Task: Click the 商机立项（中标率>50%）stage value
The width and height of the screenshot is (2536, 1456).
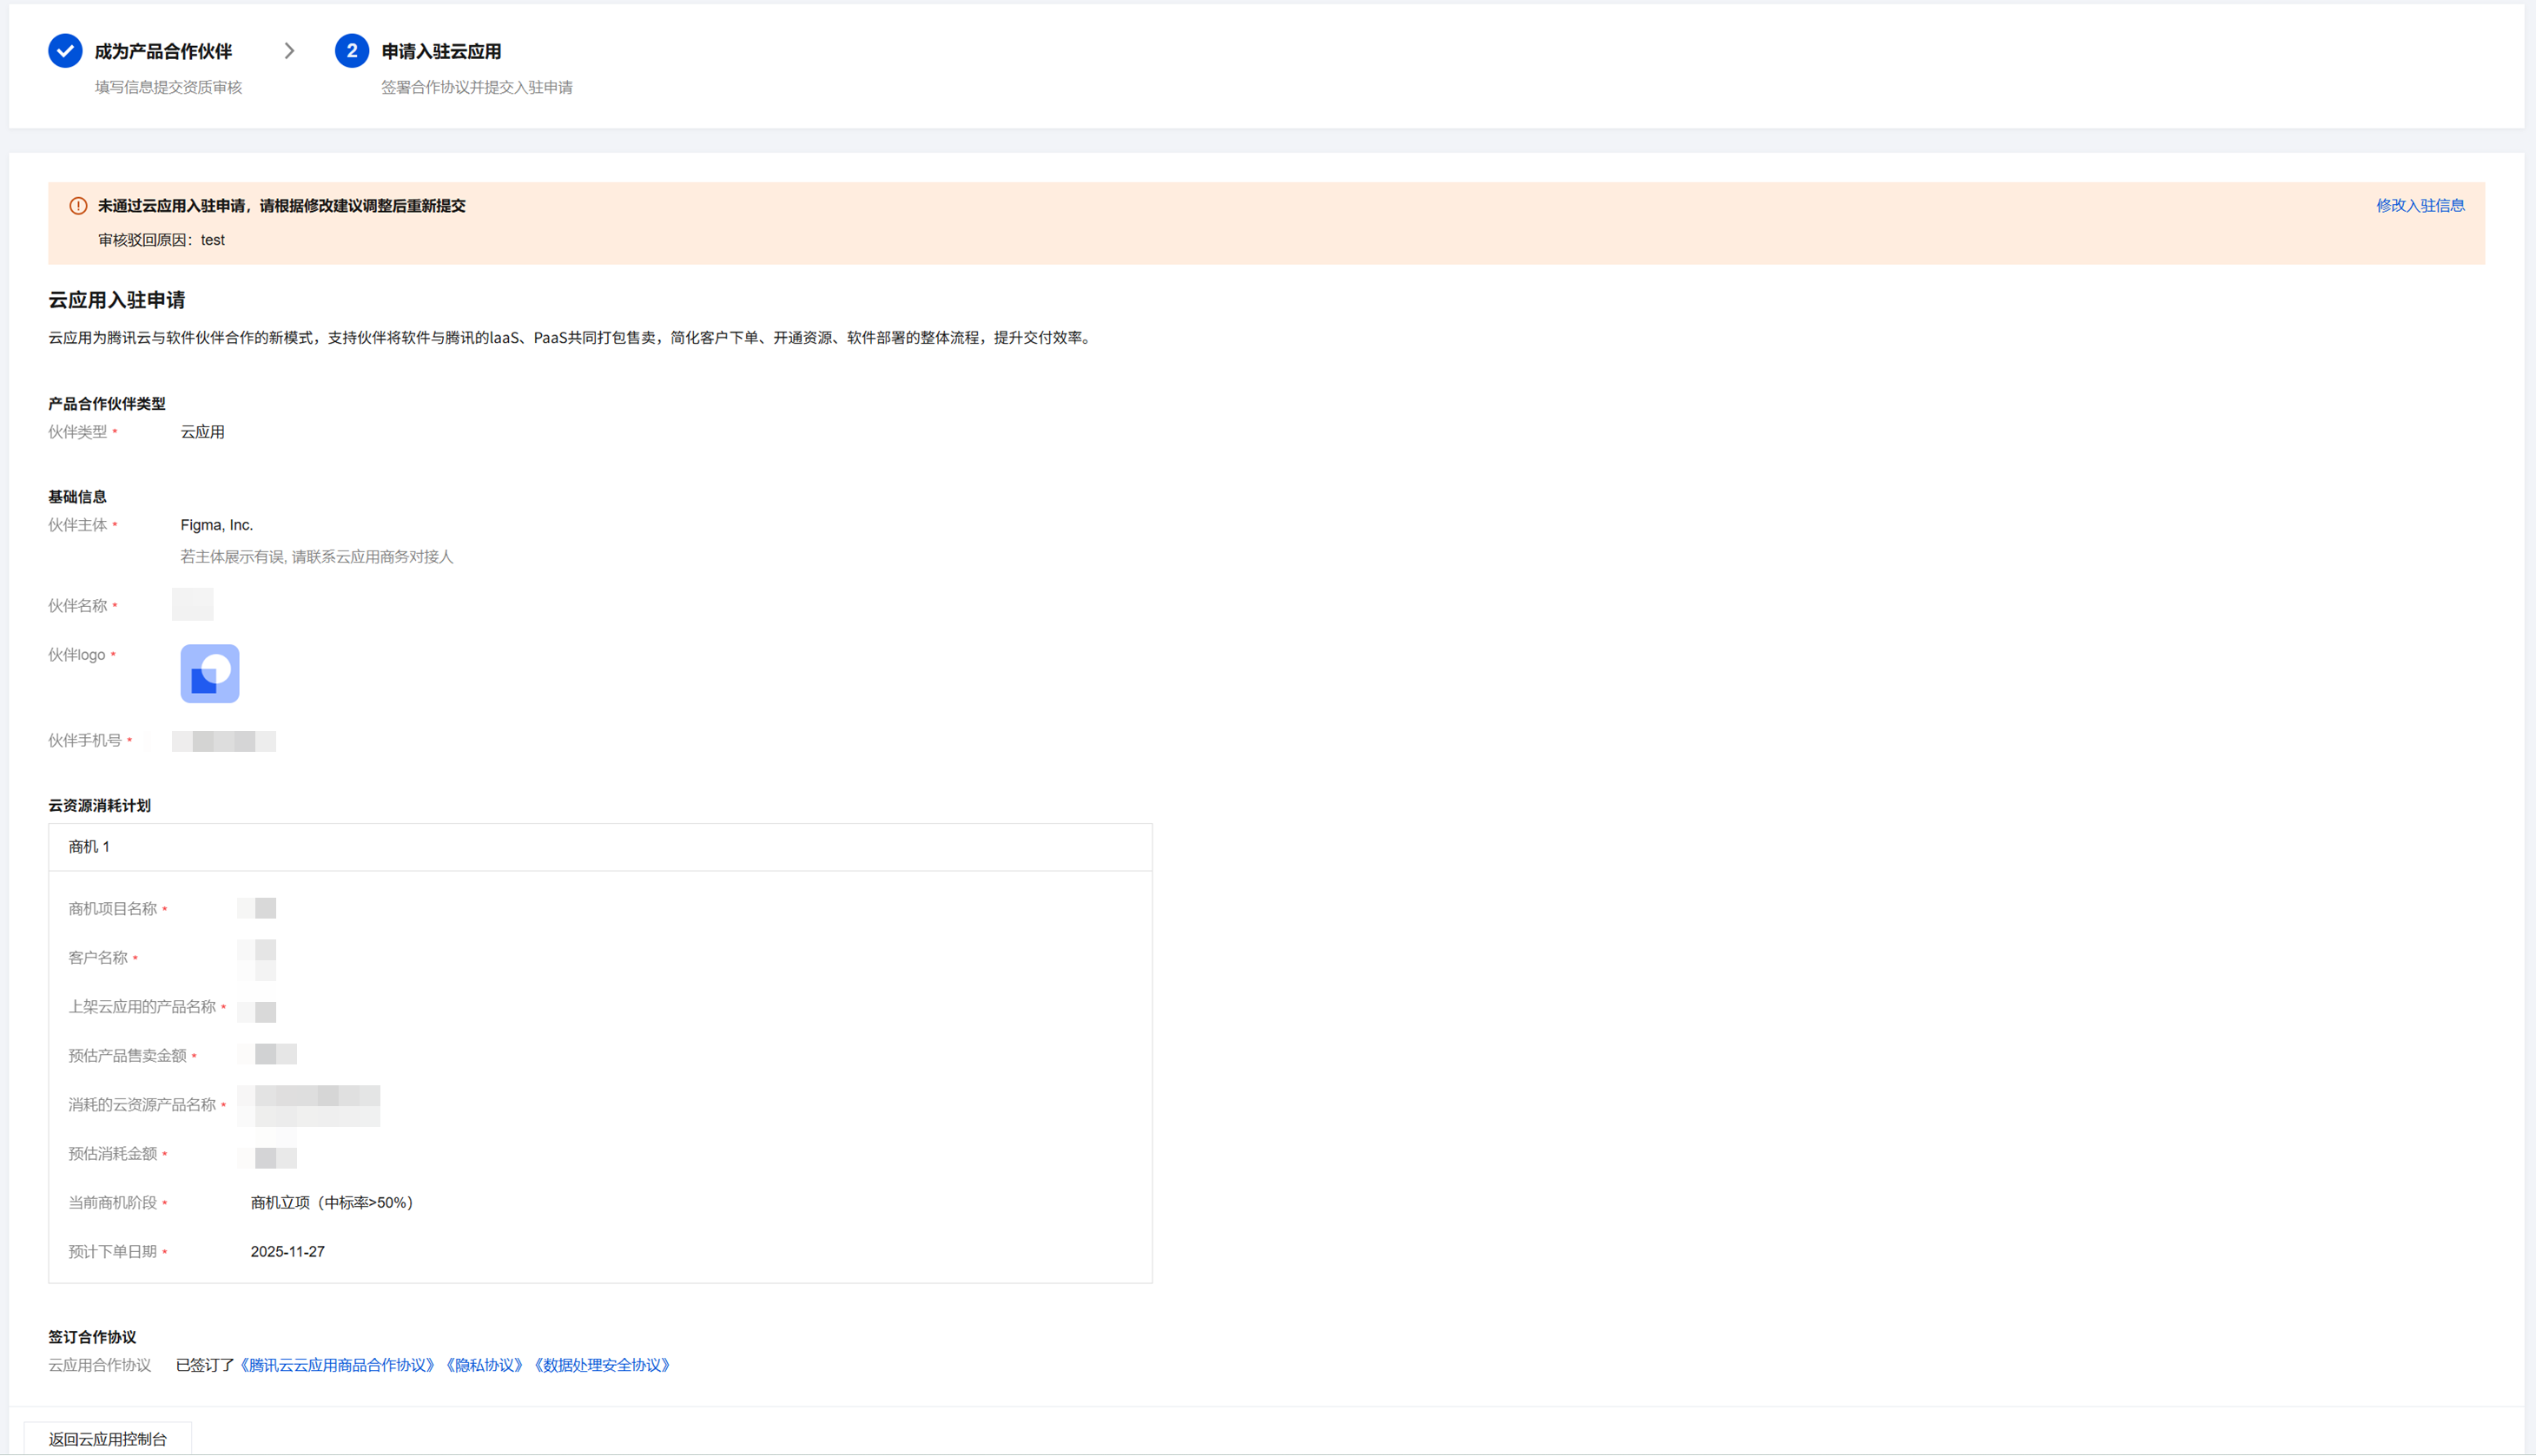Action: pyautogui.click(x=331, y=1203)
